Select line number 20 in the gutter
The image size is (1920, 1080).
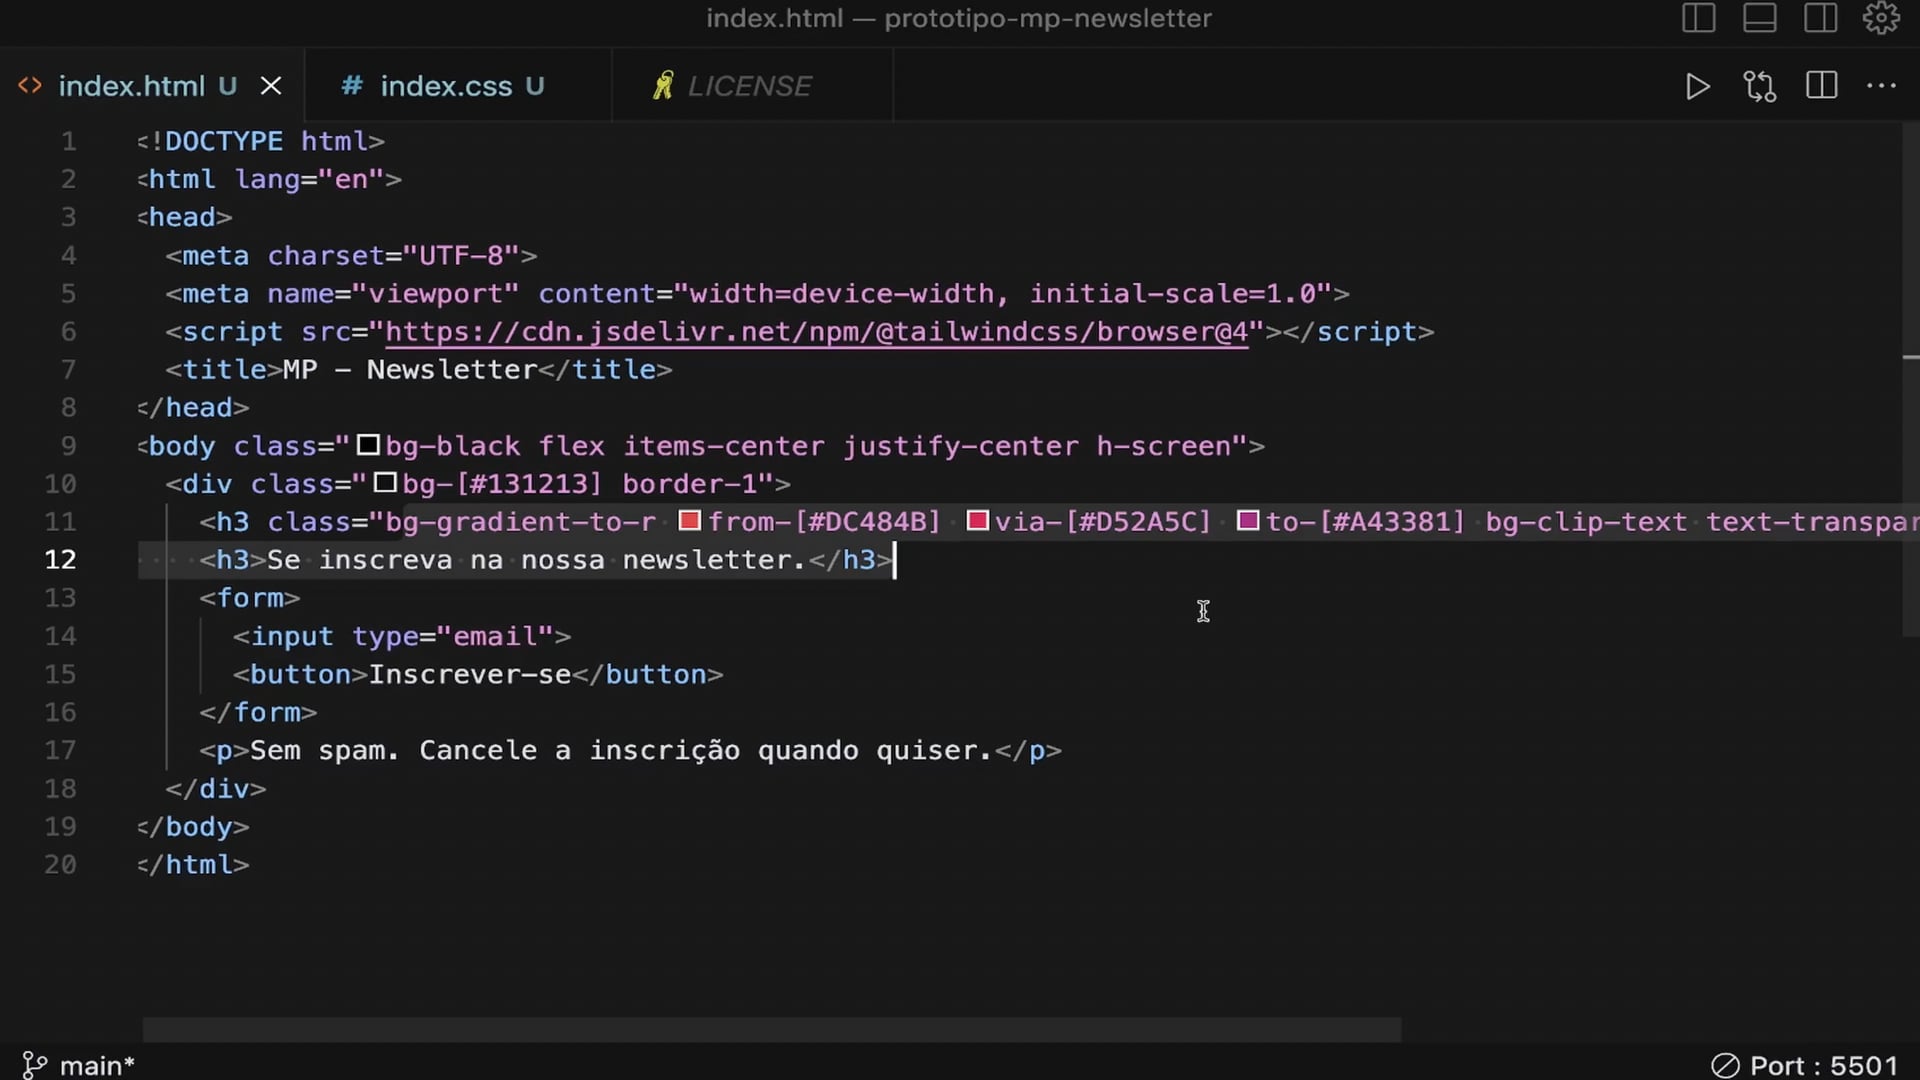click(60, 865)
